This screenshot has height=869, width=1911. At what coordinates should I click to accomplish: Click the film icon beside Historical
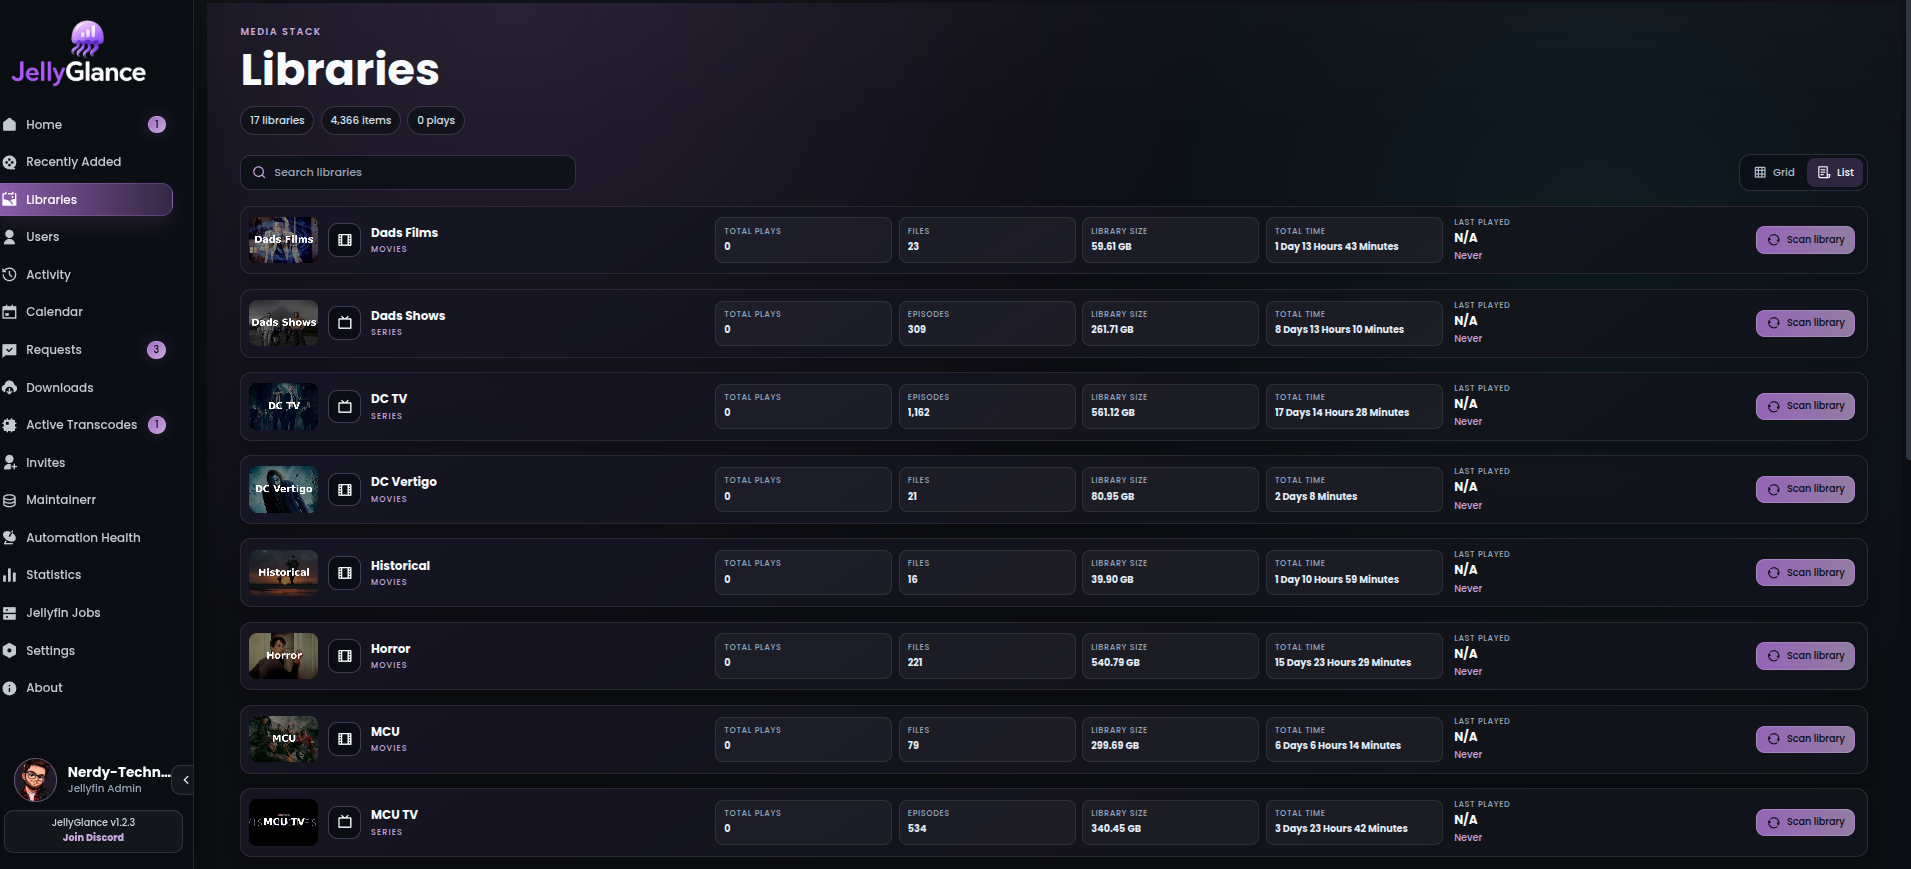click(x=345, y=573)
